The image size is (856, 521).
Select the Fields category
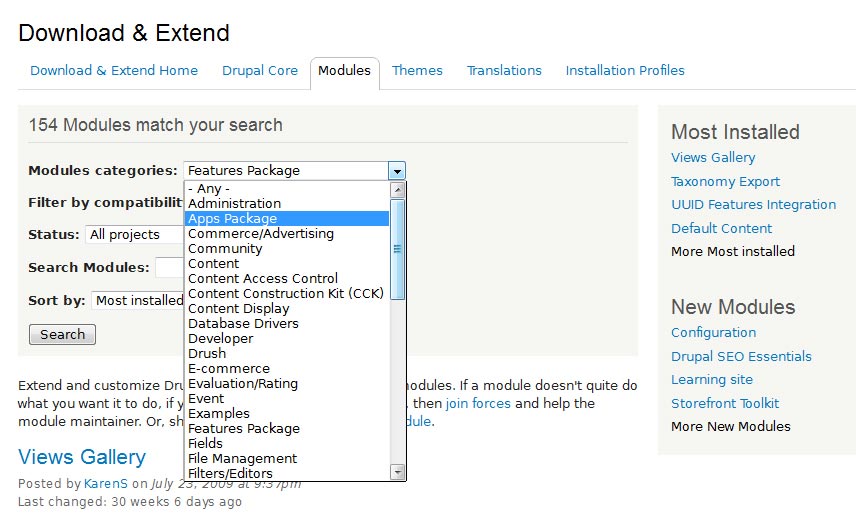[287, 443]
